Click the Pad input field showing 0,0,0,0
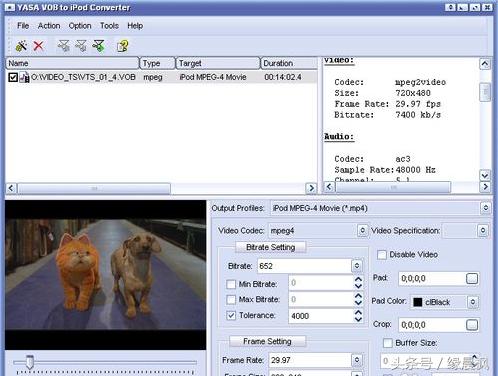This screenshot has height=376, width=498. tap(432, 278)
